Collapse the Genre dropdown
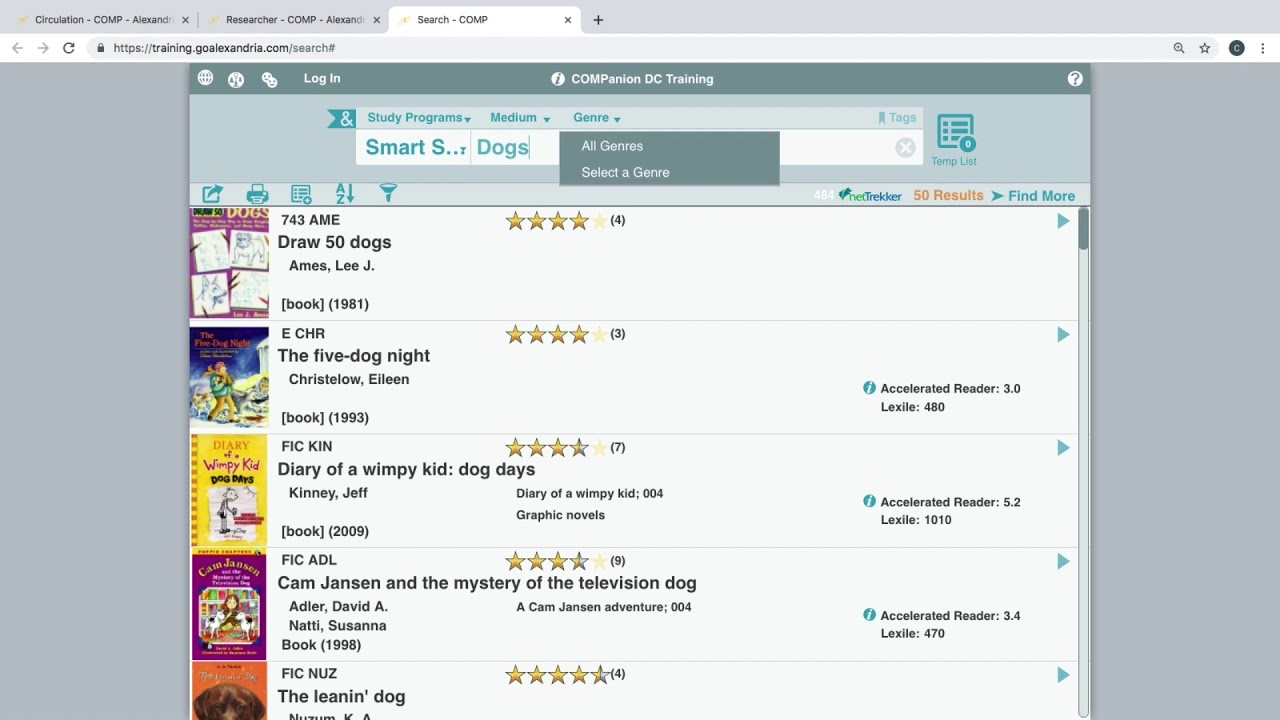The image size is (1280, 720). (597, 118)
